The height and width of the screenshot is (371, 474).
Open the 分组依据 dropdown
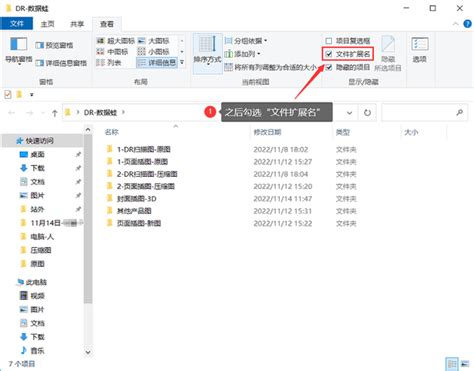coord(246,41)
